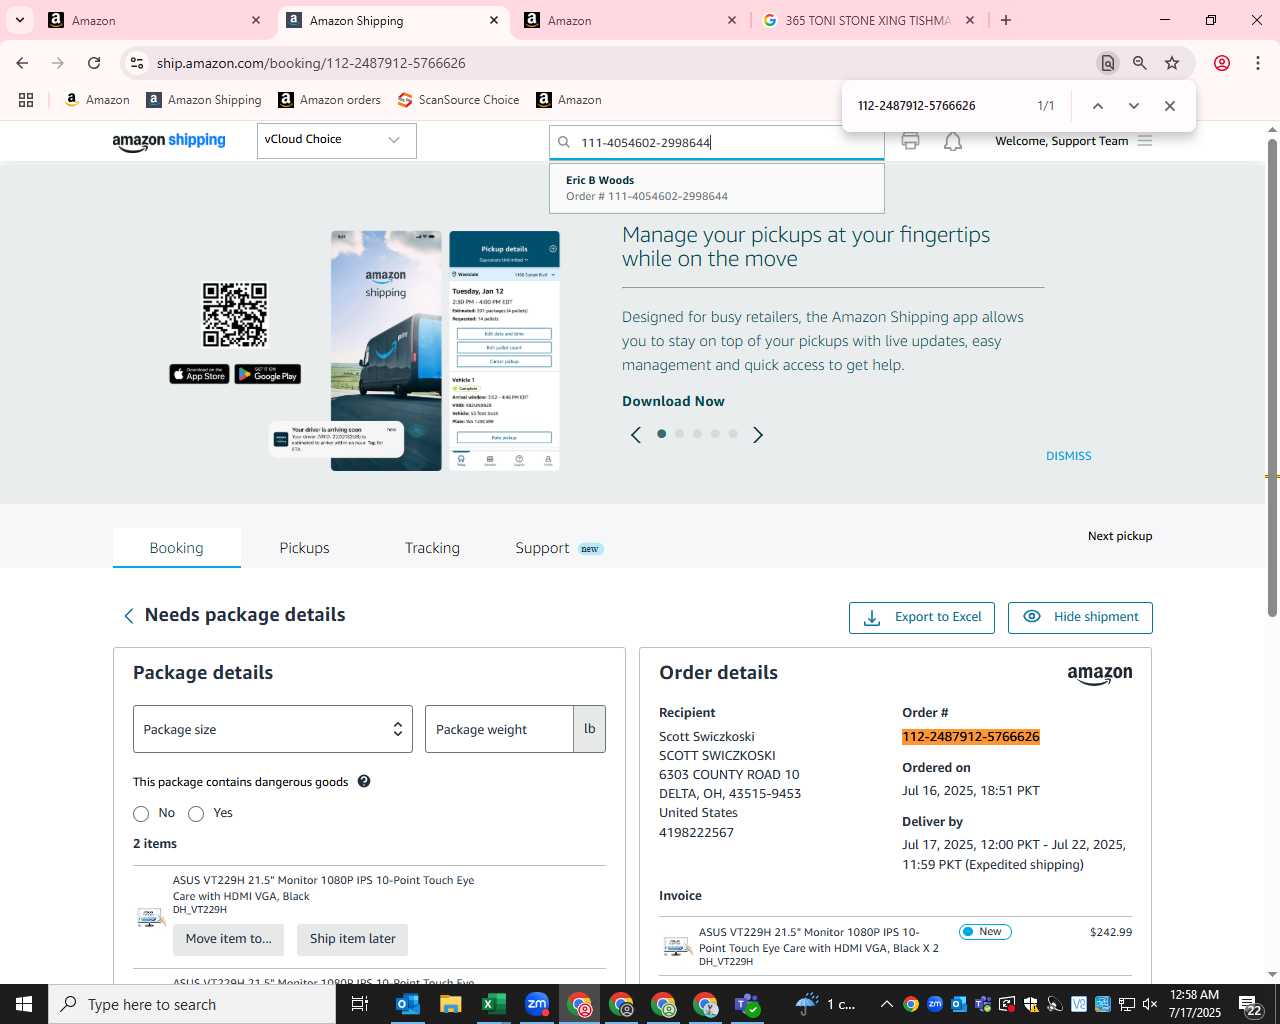Click the App Store download badge
Image resolution: width=1280 pixels, height=1024 pixels.
(x=199, y=374)
